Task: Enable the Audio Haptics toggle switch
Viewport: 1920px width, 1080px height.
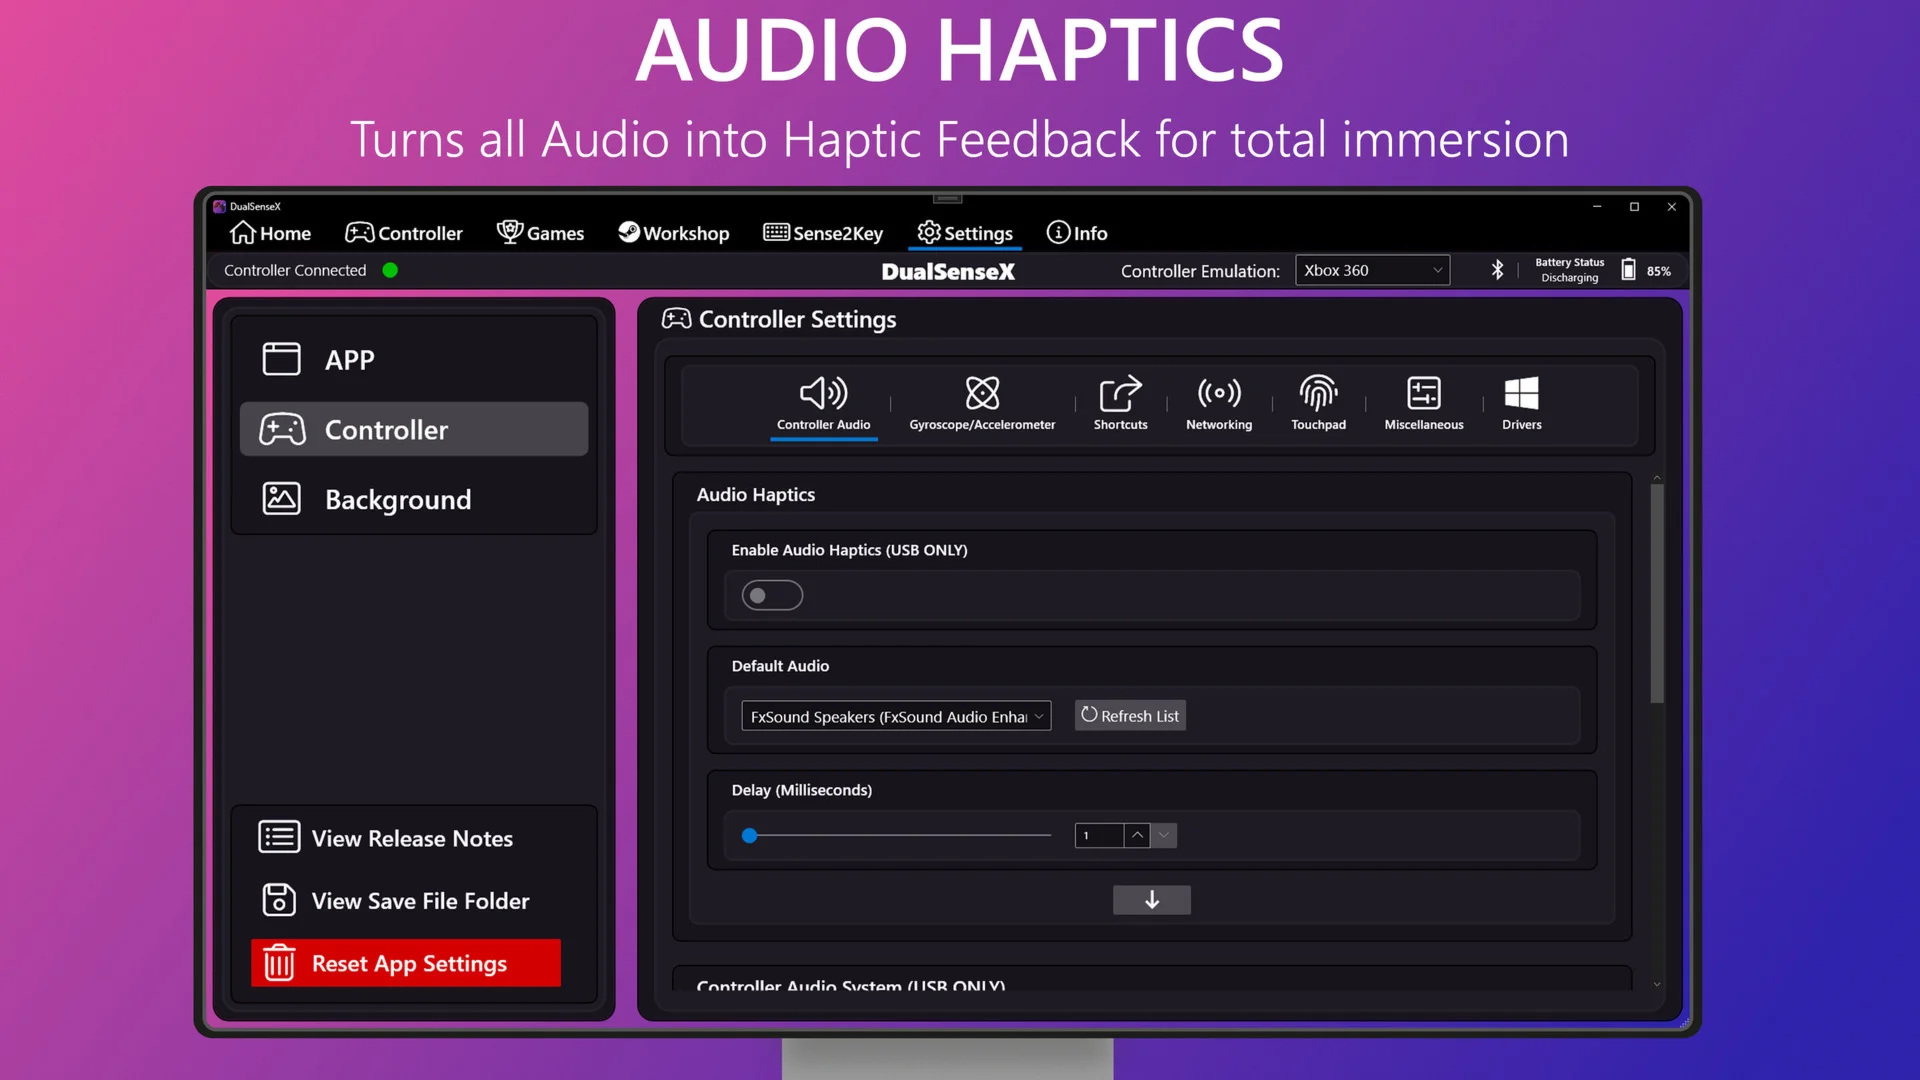Action: (772, 596)
